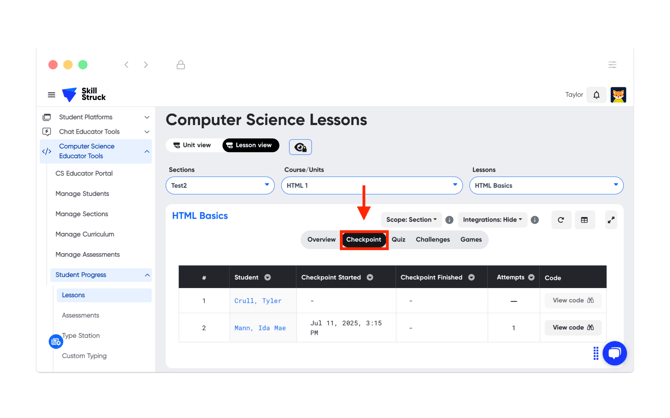Open the hamburger sidebar menu
This screenshot has width=670, height=418.
pyautogui.click(x=51, y=95)
